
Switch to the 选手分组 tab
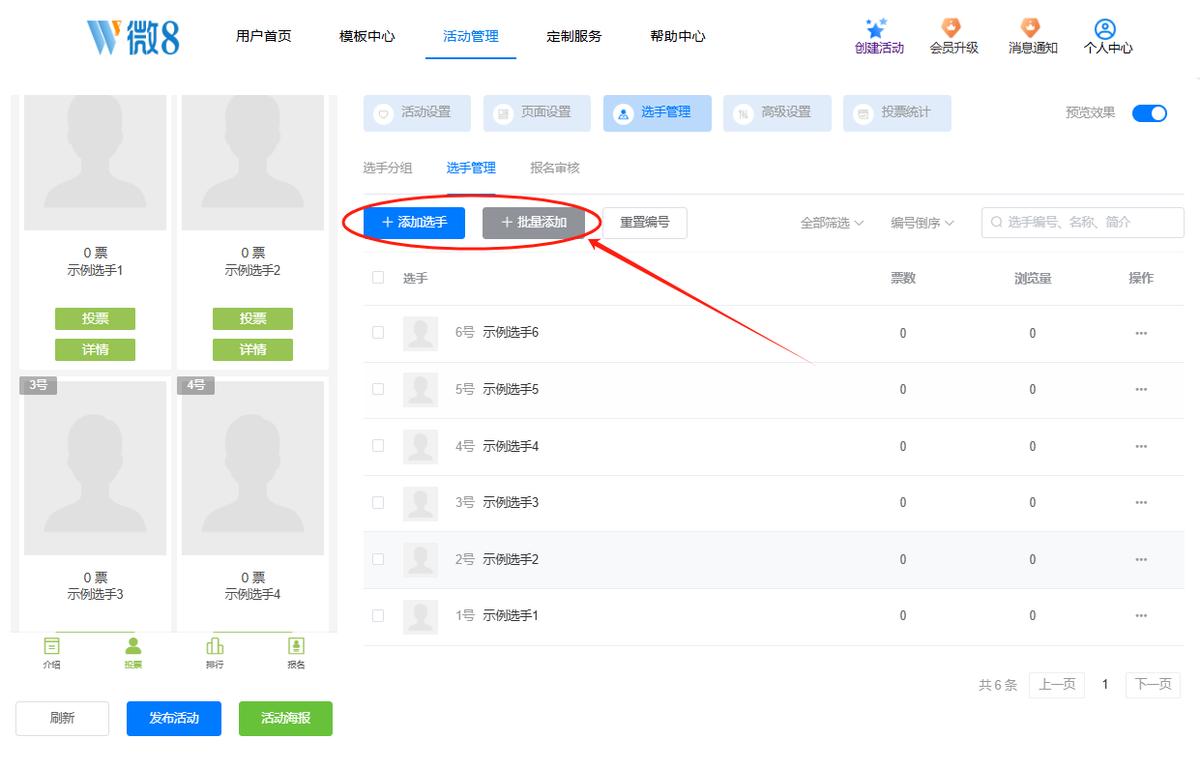(387, 168)
